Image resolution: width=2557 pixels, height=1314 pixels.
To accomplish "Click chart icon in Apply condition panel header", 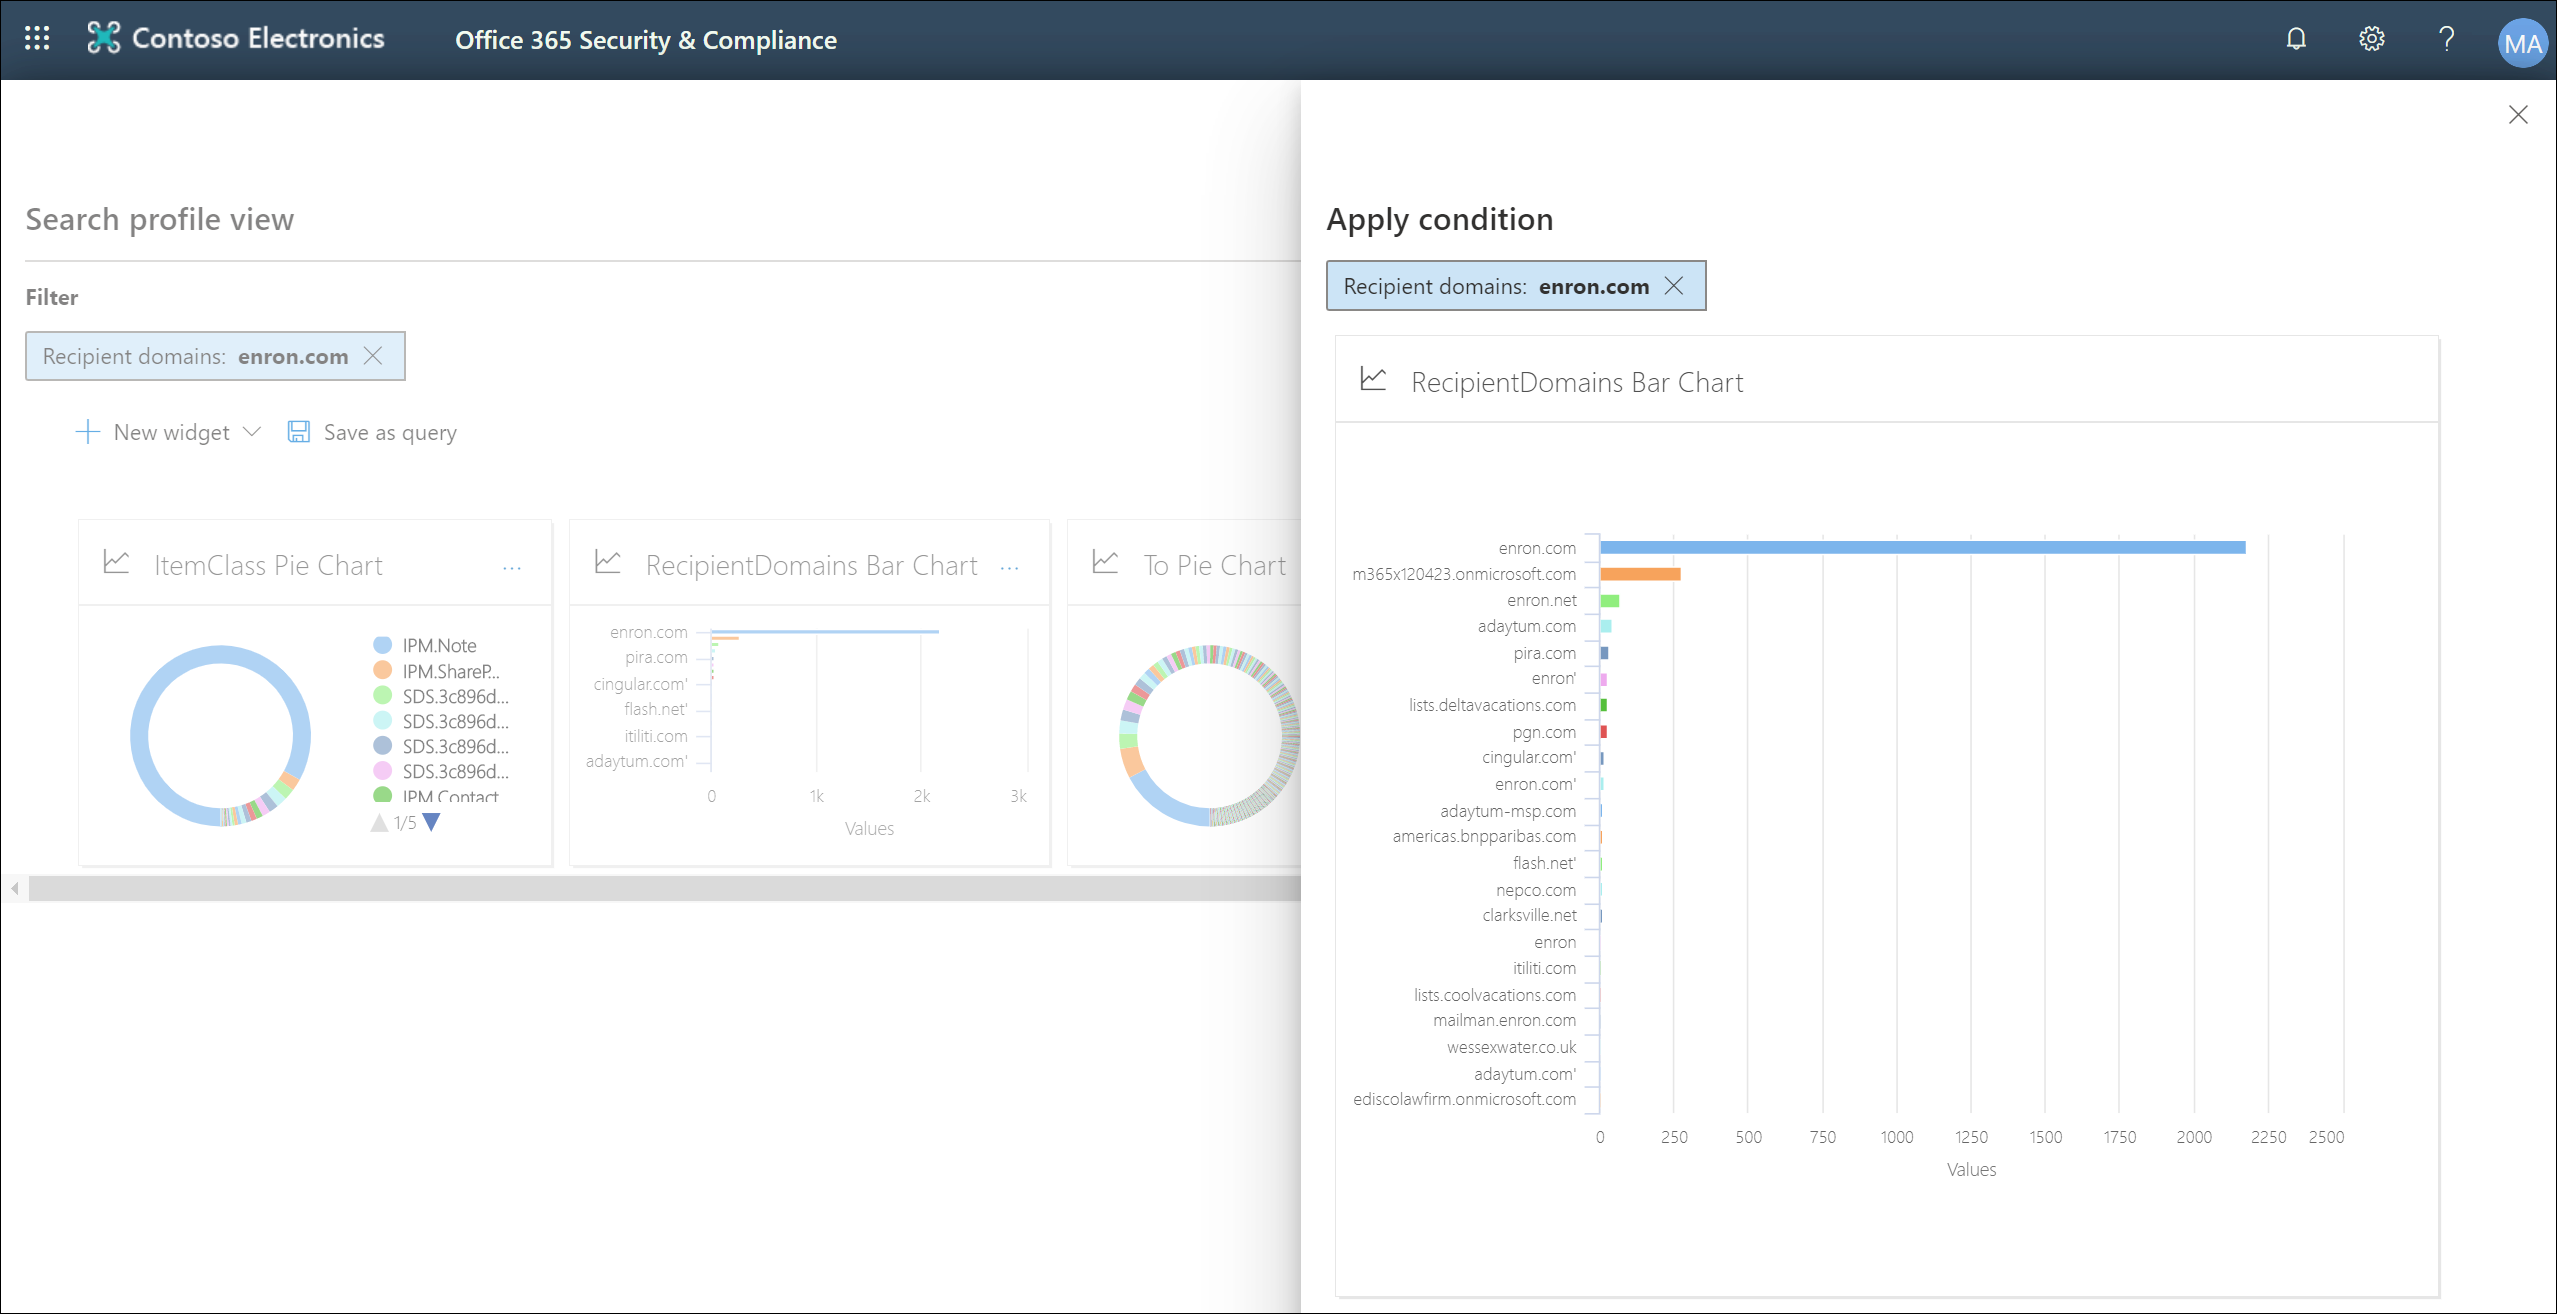I will pos(1373,379).
